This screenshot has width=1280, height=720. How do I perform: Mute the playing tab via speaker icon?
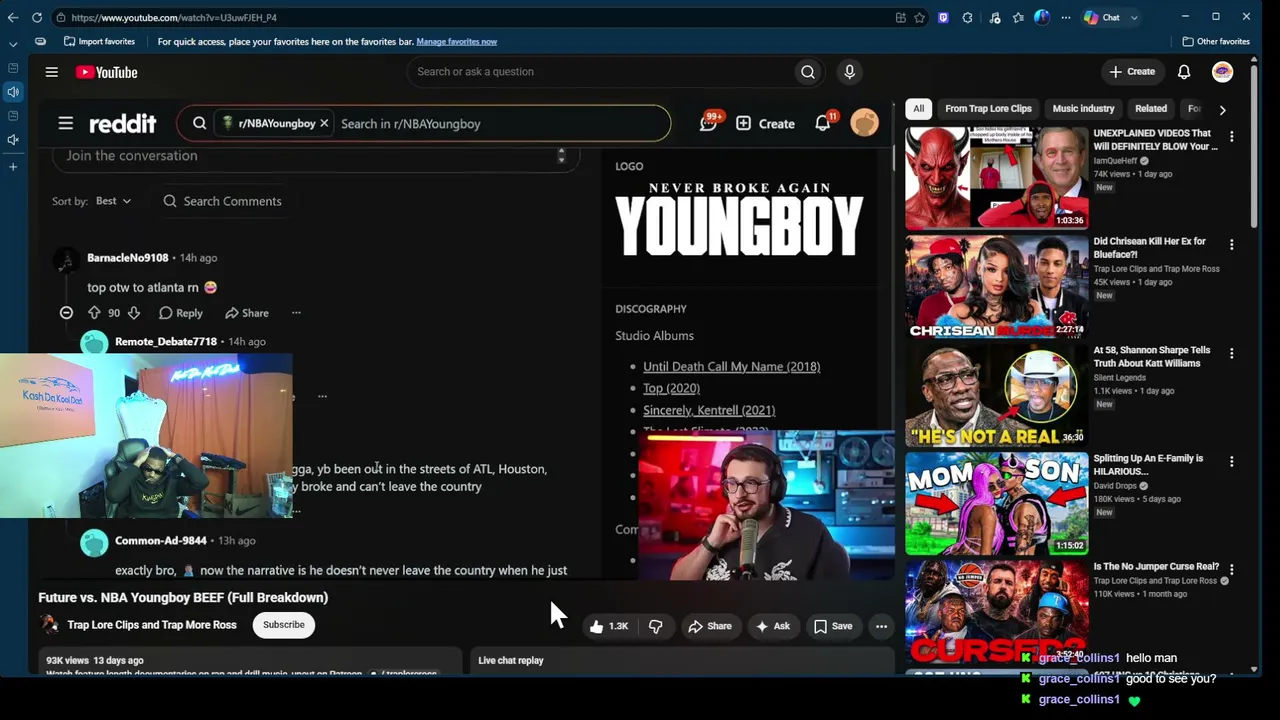click(13, 92)
